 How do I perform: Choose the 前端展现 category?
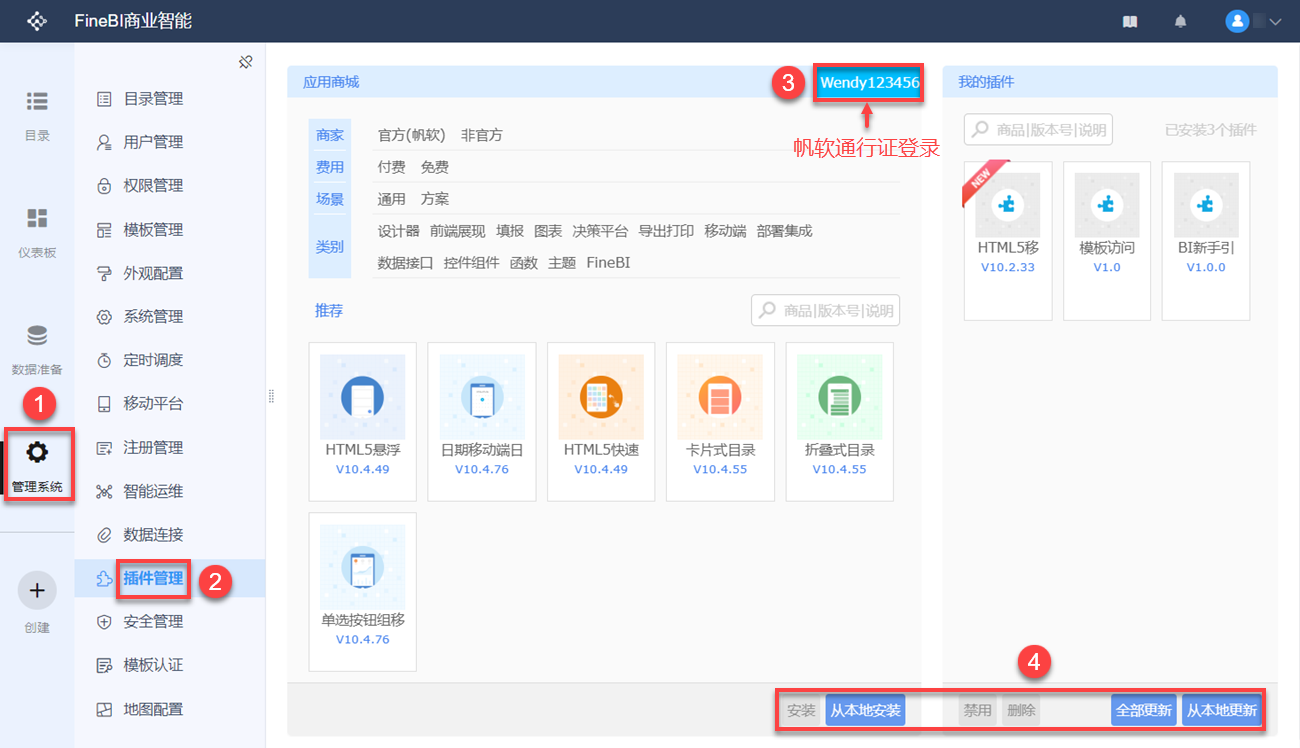pos(457,231)
